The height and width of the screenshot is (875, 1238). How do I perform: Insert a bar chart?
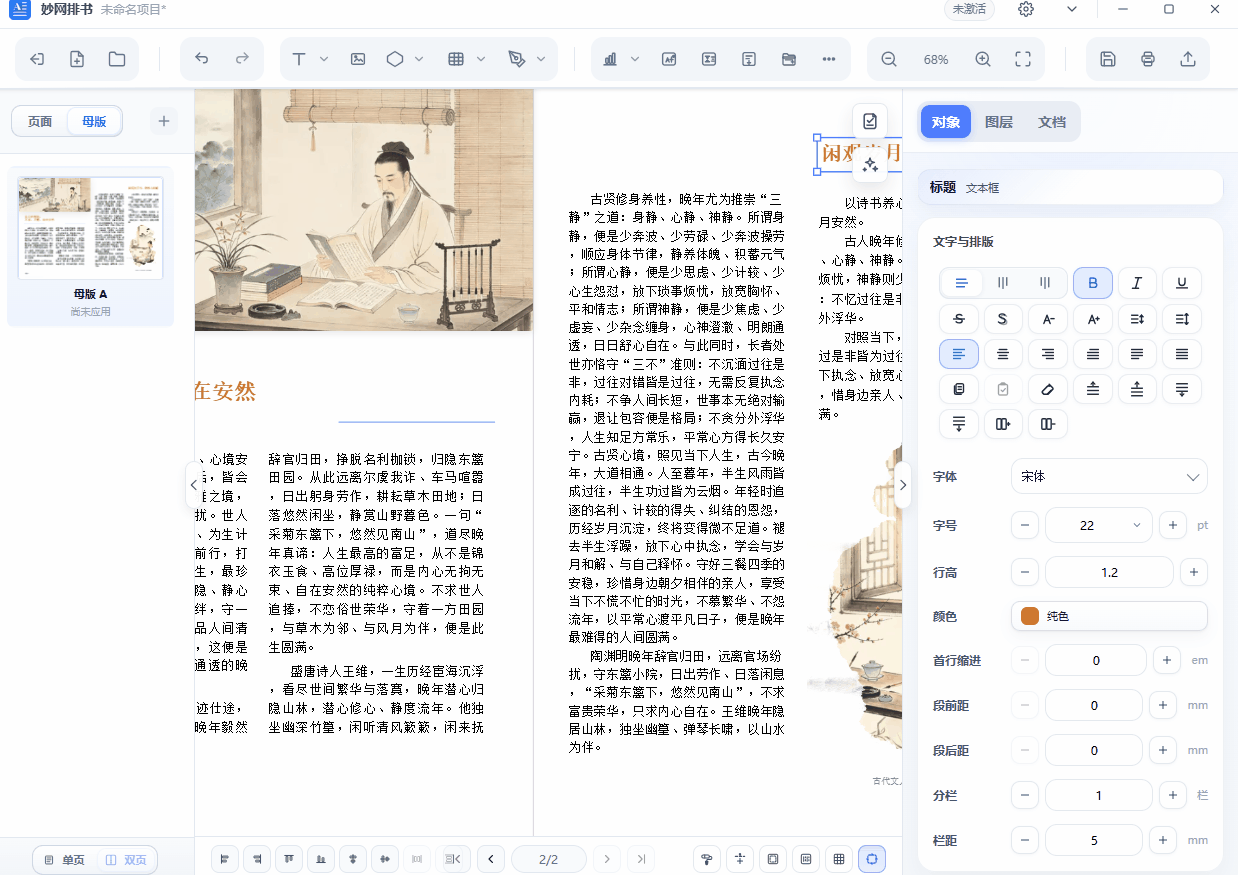[x=610, y=59]
